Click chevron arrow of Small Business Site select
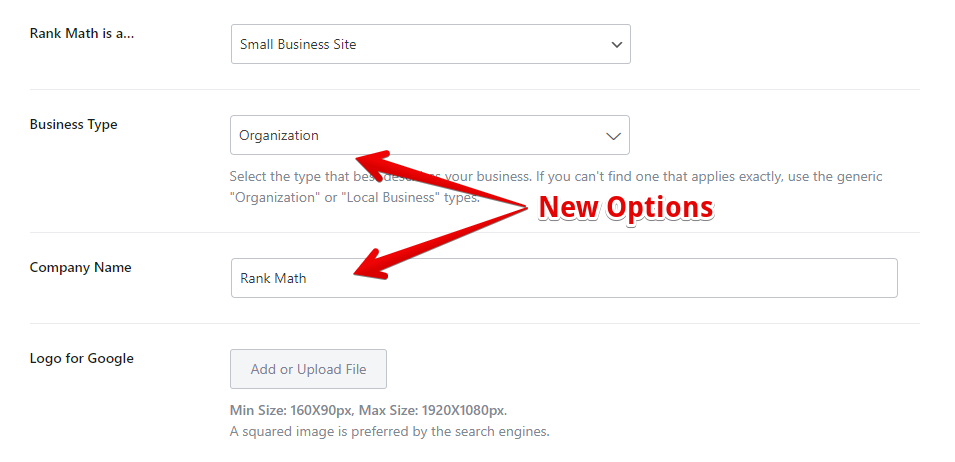 point(616,44)
